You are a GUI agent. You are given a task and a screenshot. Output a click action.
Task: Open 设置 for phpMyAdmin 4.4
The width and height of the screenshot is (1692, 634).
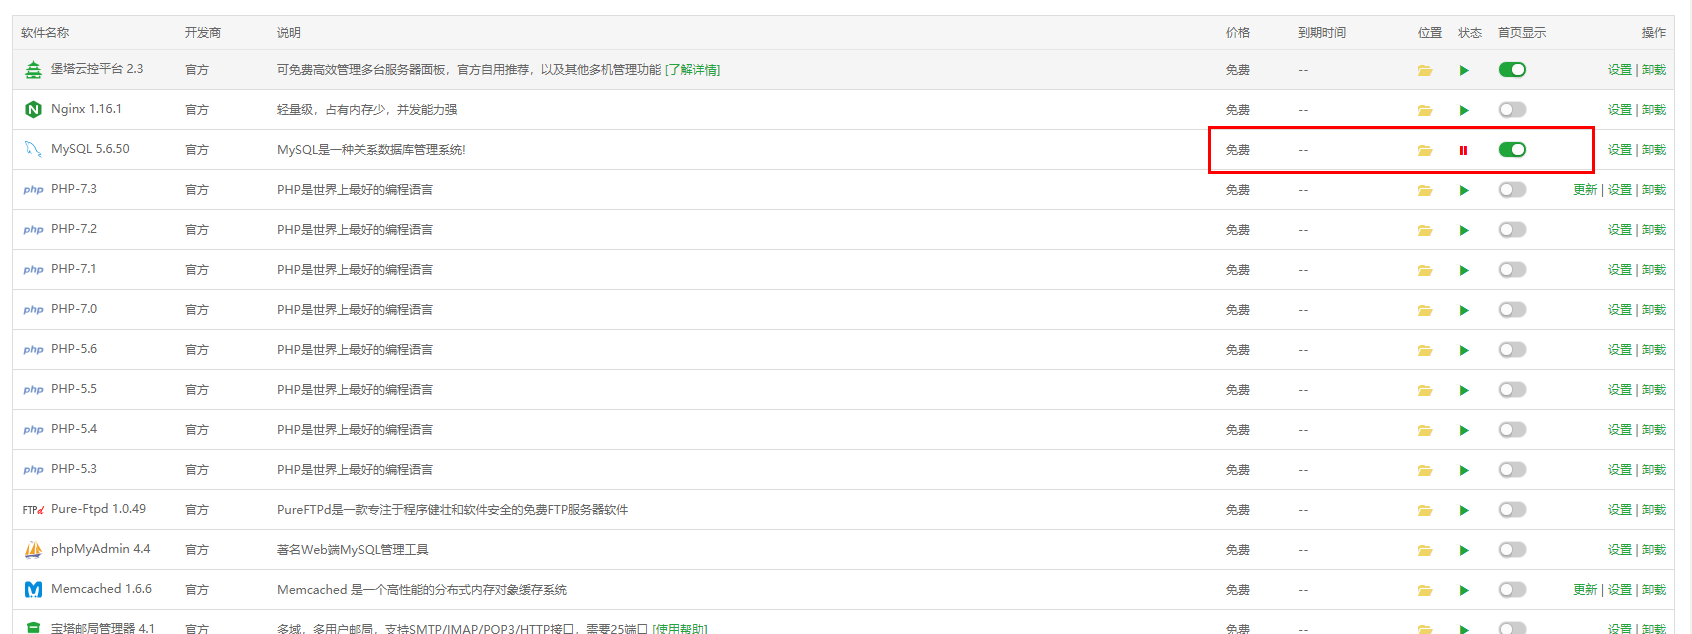point(1620,550)
